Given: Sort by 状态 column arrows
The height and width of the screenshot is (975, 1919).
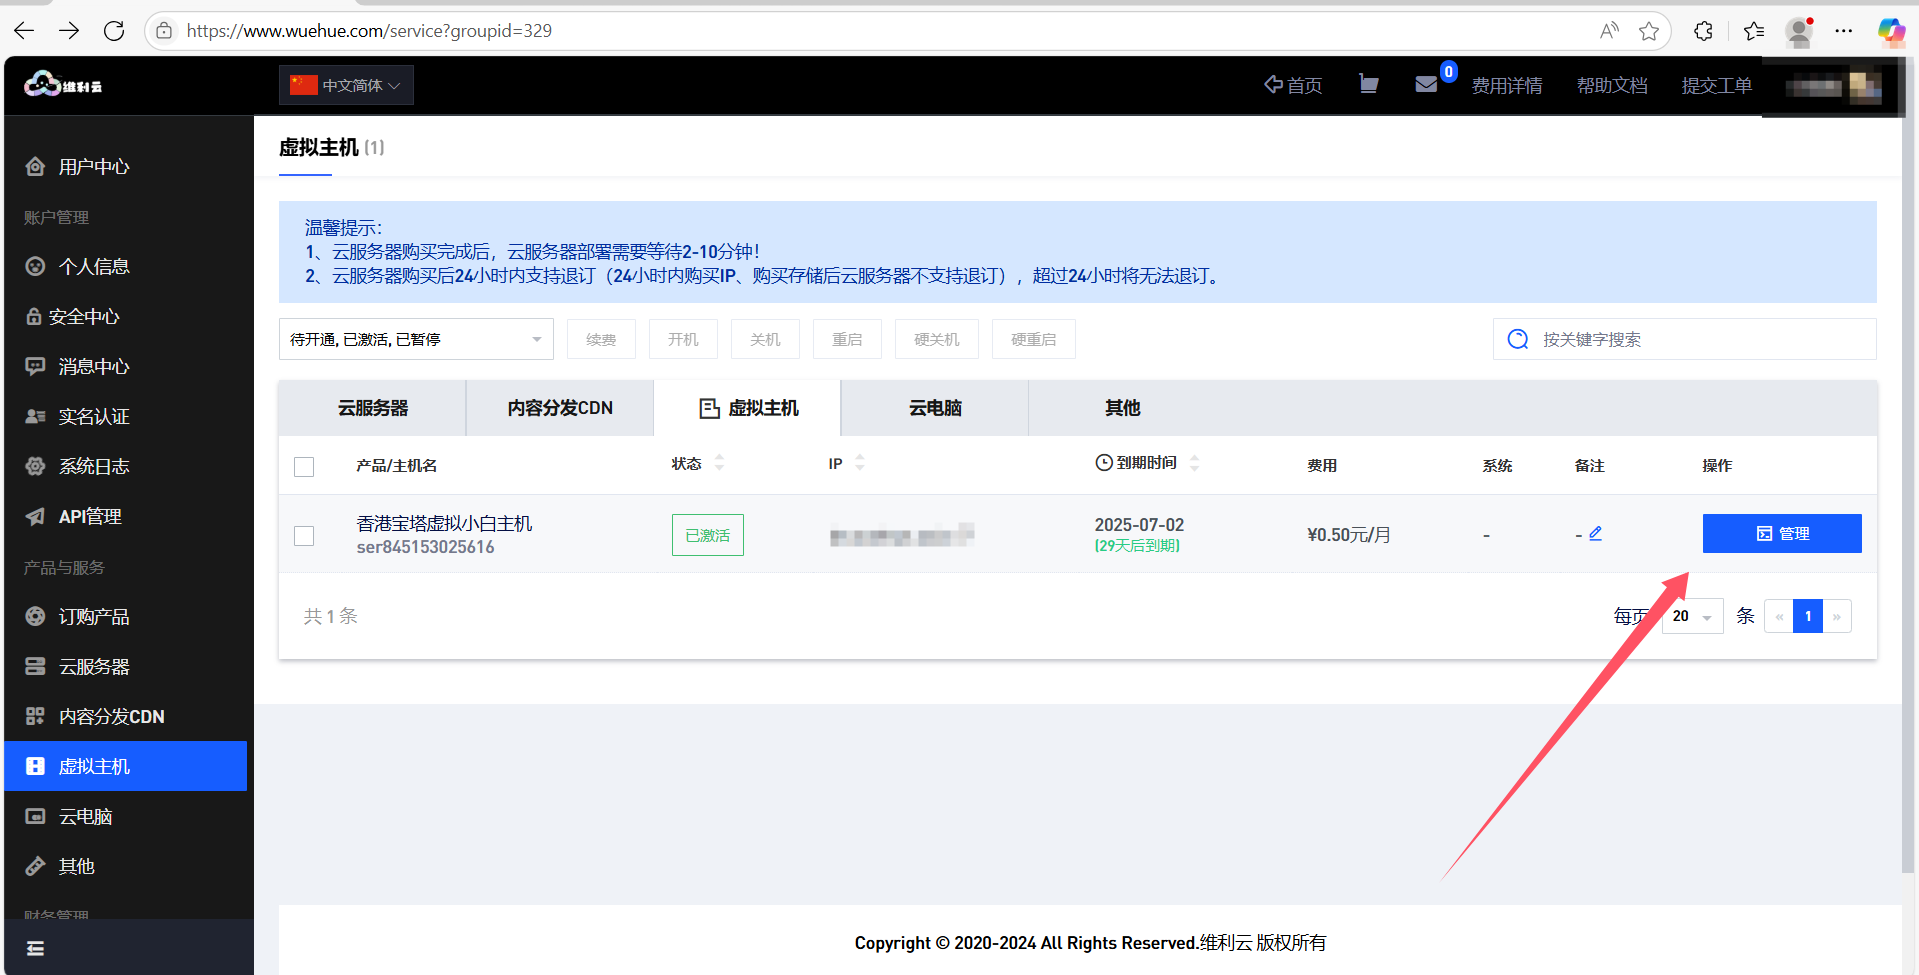Looking at the screenshot, I should pos(719,463).
